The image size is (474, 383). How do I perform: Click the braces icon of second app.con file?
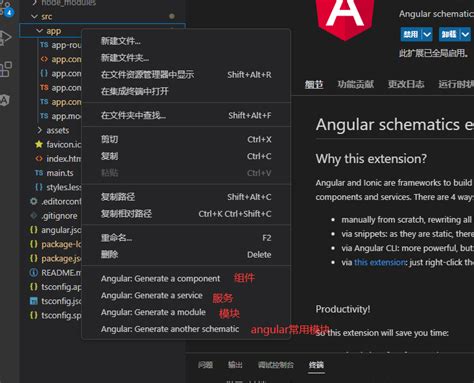point(44,73)
